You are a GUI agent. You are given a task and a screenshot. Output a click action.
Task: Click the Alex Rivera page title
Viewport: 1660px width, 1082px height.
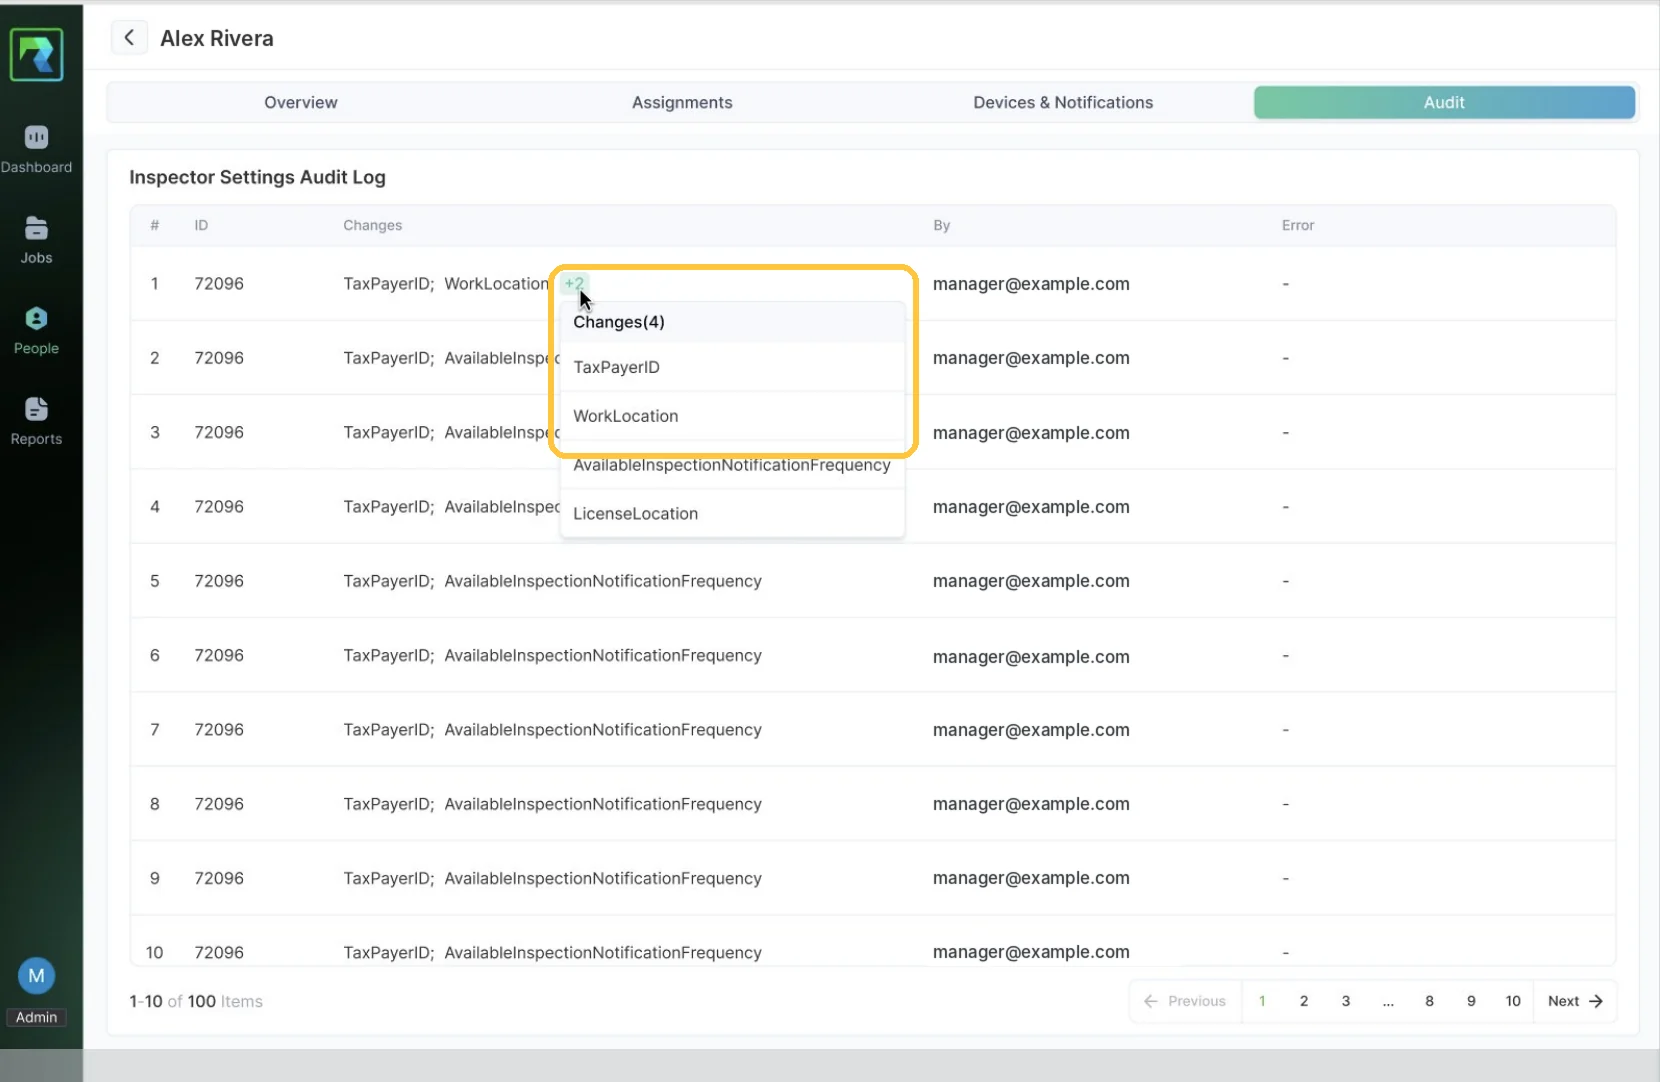(217, 38)
